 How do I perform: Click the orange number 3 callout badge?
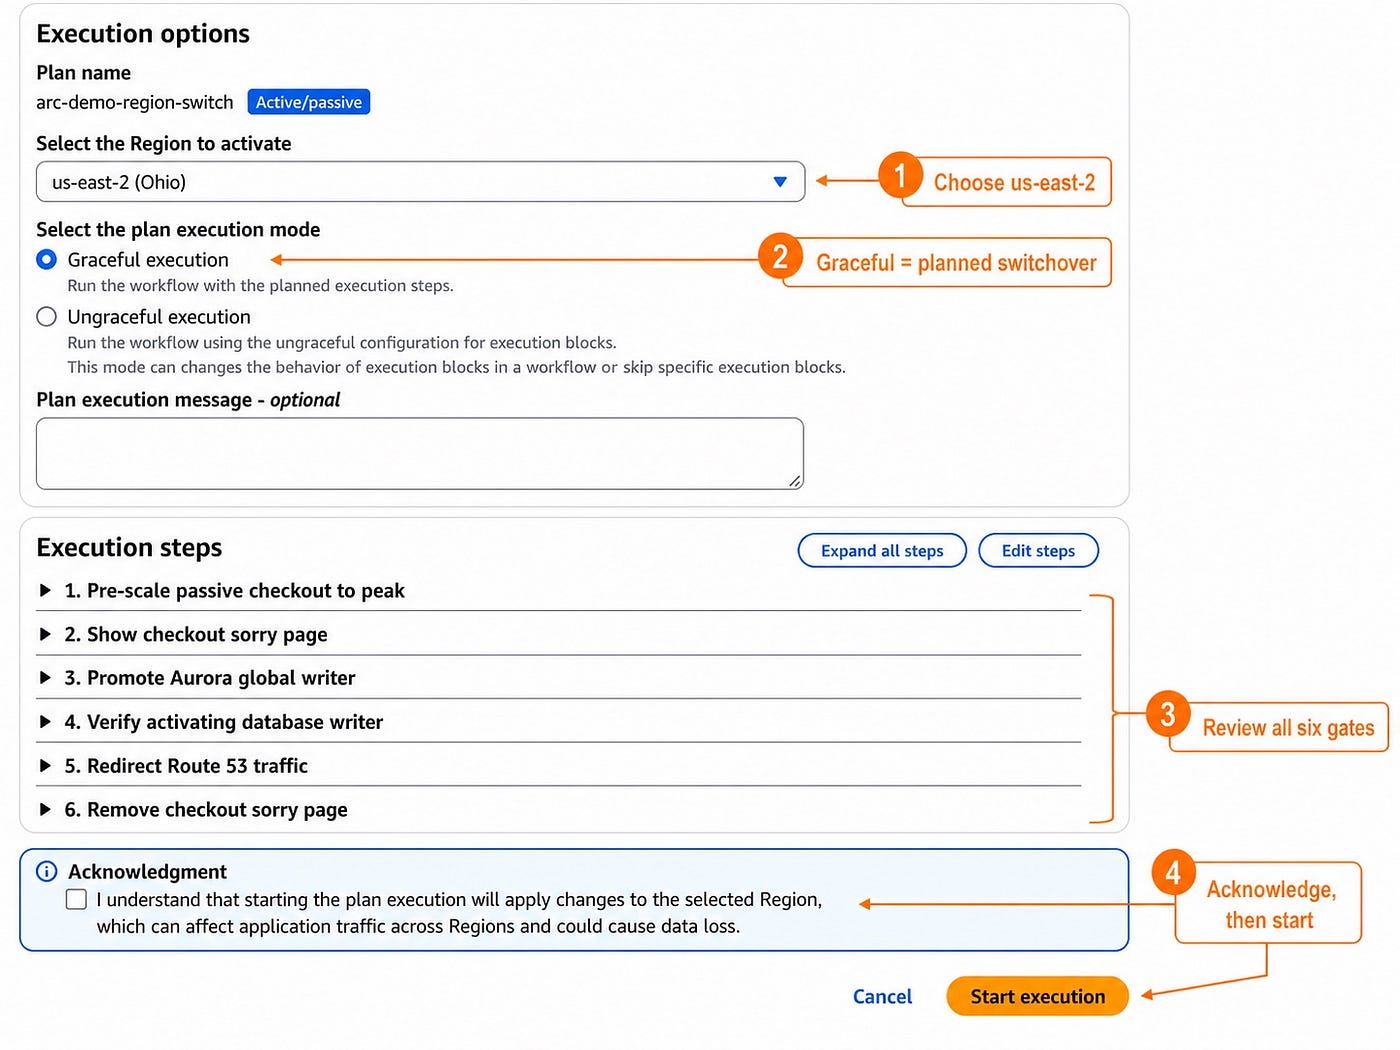pyautogui.click(x=1168, y=713)
